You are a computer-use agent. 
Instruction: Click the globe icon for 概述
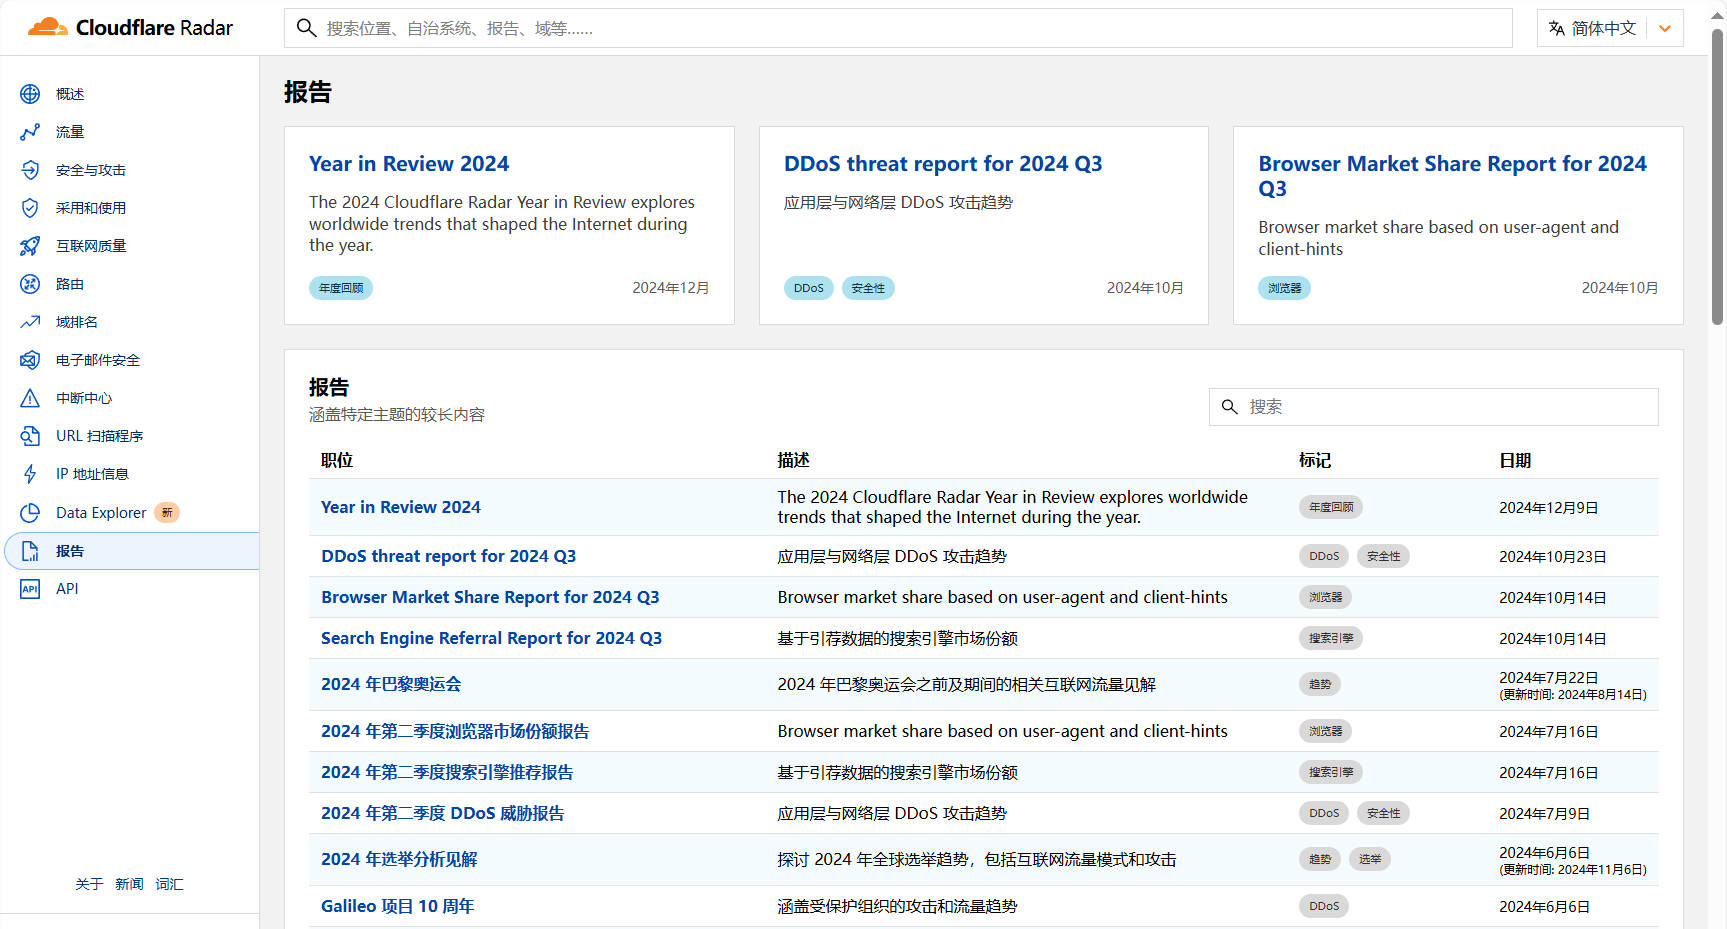[x=30, y=94]
